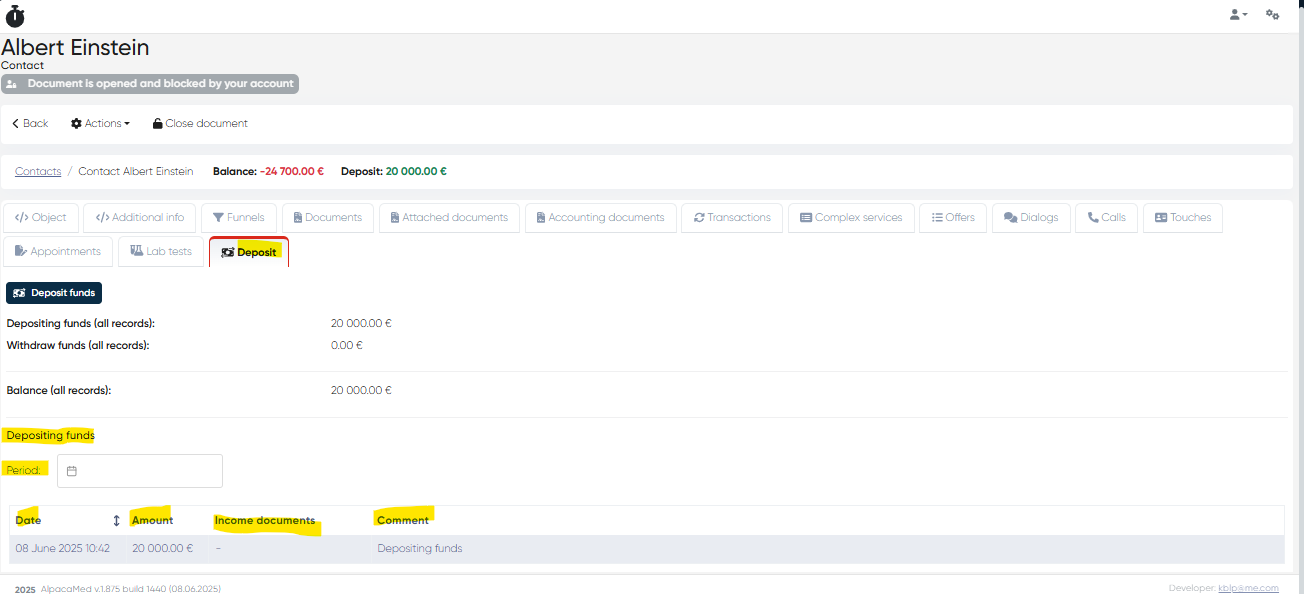
Task: Open the settings gears icon
Action: click(1272, 15)
